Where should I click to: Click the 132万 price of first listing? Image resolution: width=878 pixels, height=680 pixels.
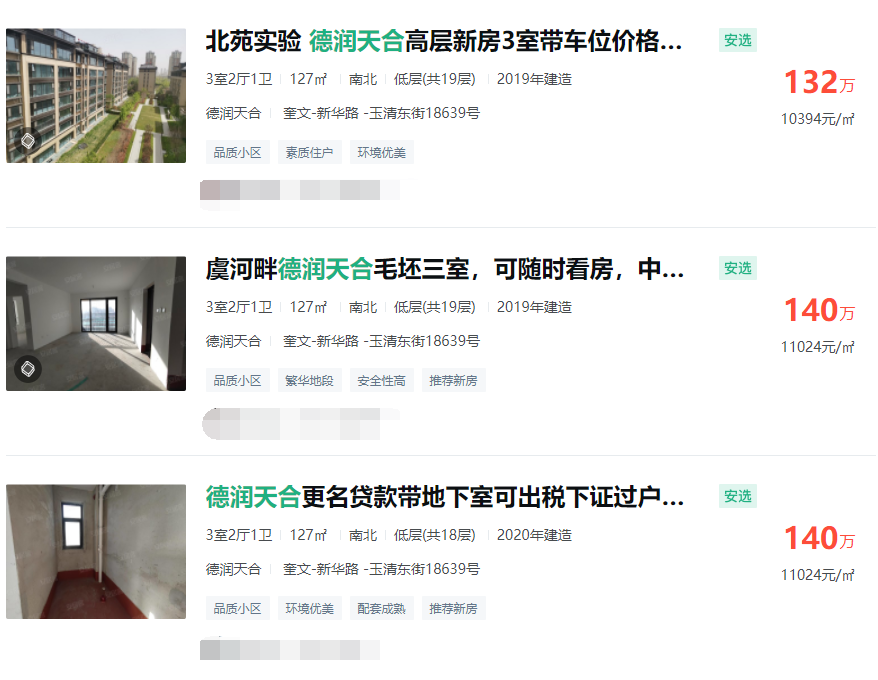[819, 82]
